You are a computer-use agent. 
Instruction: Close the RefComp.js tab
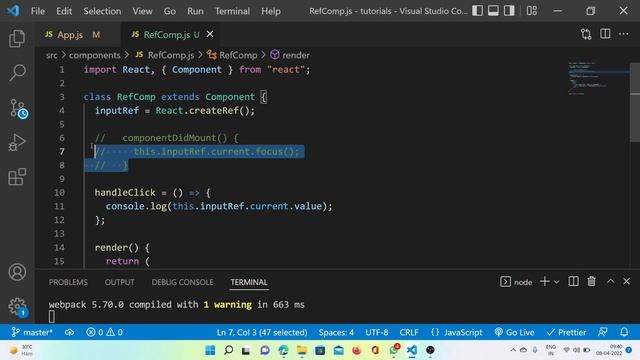210,34
